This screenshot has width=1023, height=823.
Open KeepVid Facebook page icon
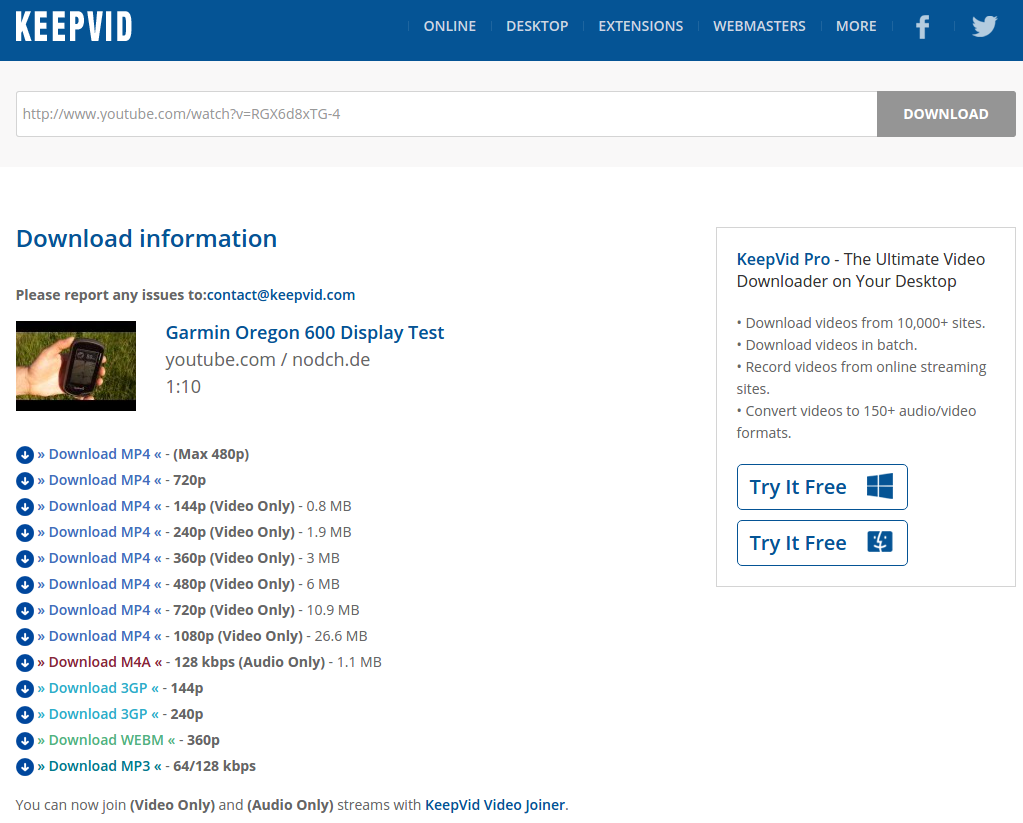(x=922, y=27)
